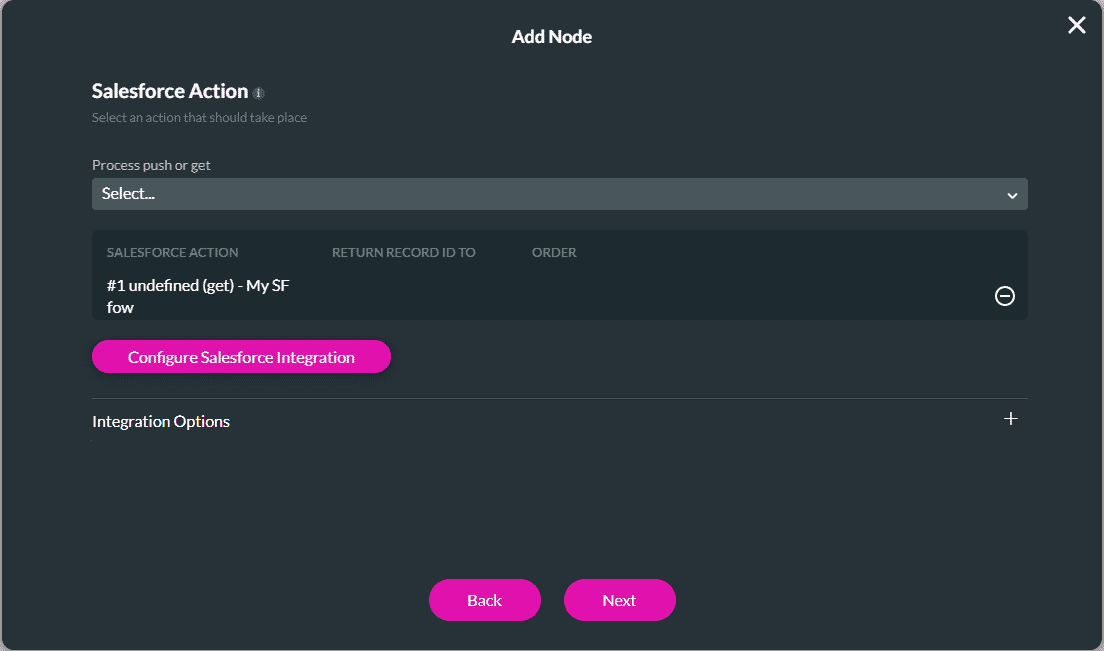Click the Back button
The image size is (1104, 651).
click(x=484, y=600)
